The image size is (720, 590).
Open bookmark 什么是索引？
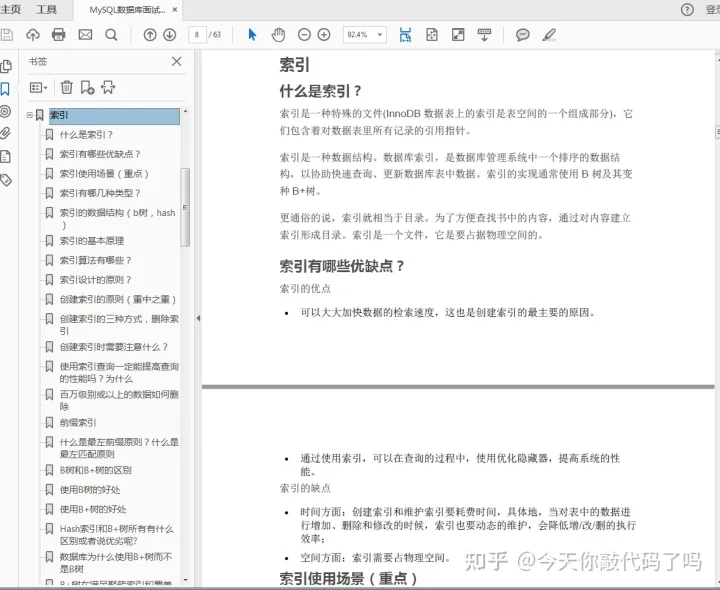[x=86, y=135]
